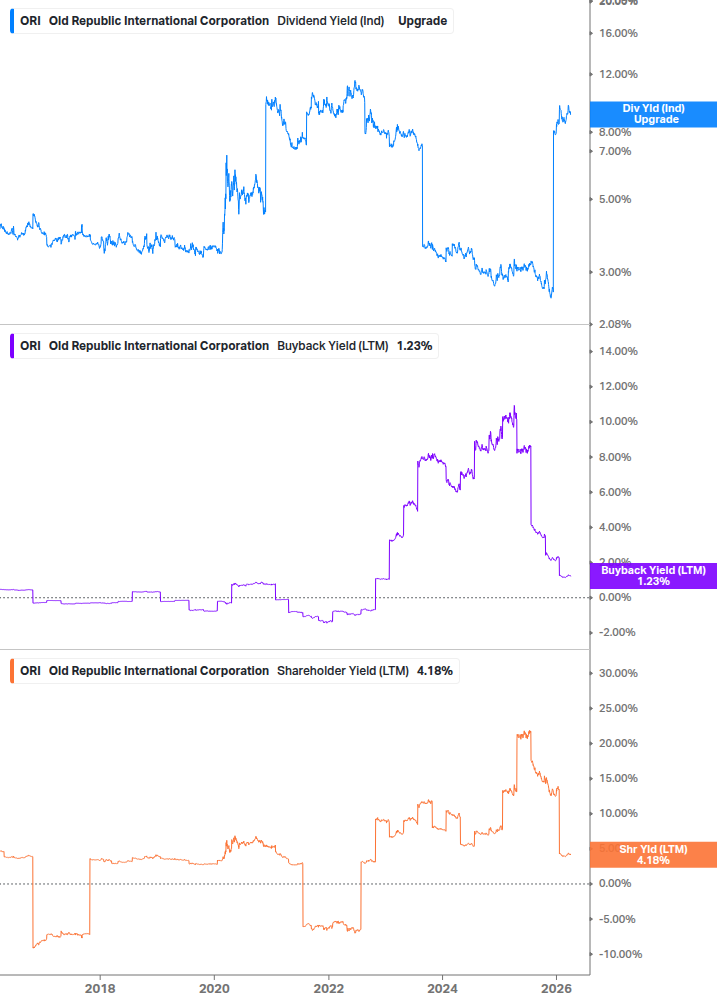Click the 1.23% value in Buyback legend
Viewport: 717px width, 1005px height.
tap(415, 346)
